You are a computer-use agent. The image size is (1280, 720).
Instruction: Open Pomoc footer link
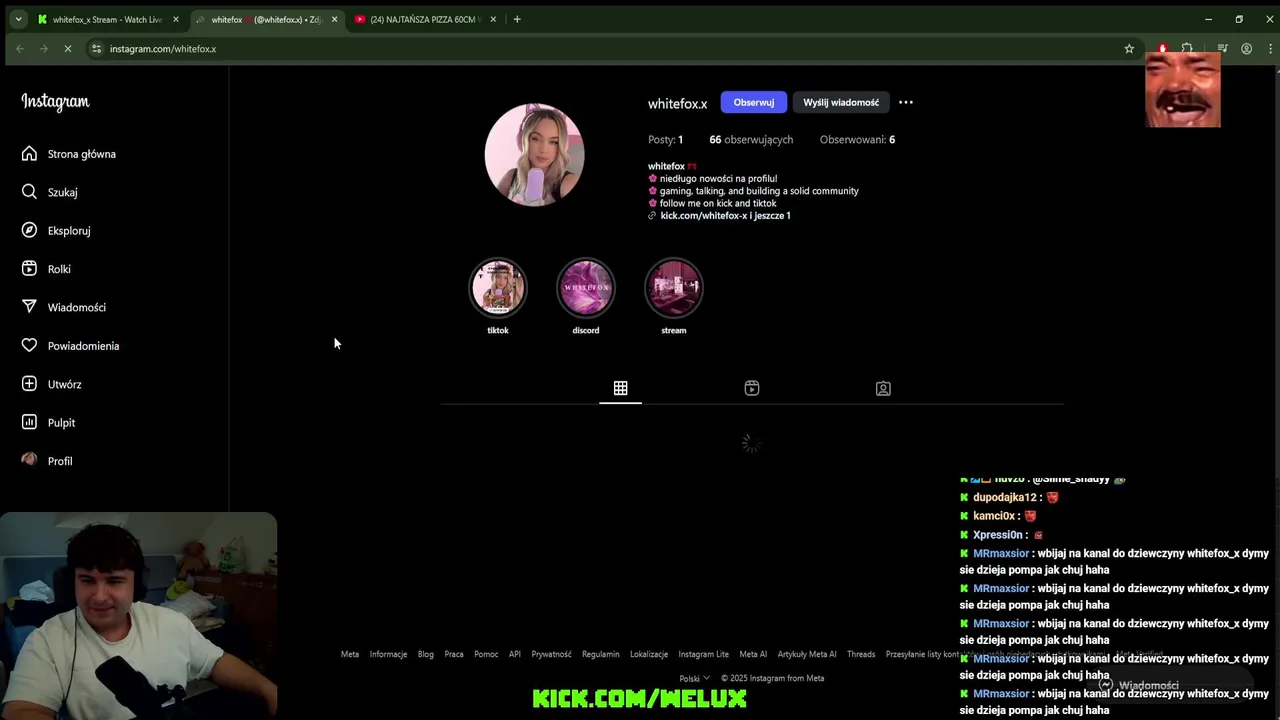point(486,654)
